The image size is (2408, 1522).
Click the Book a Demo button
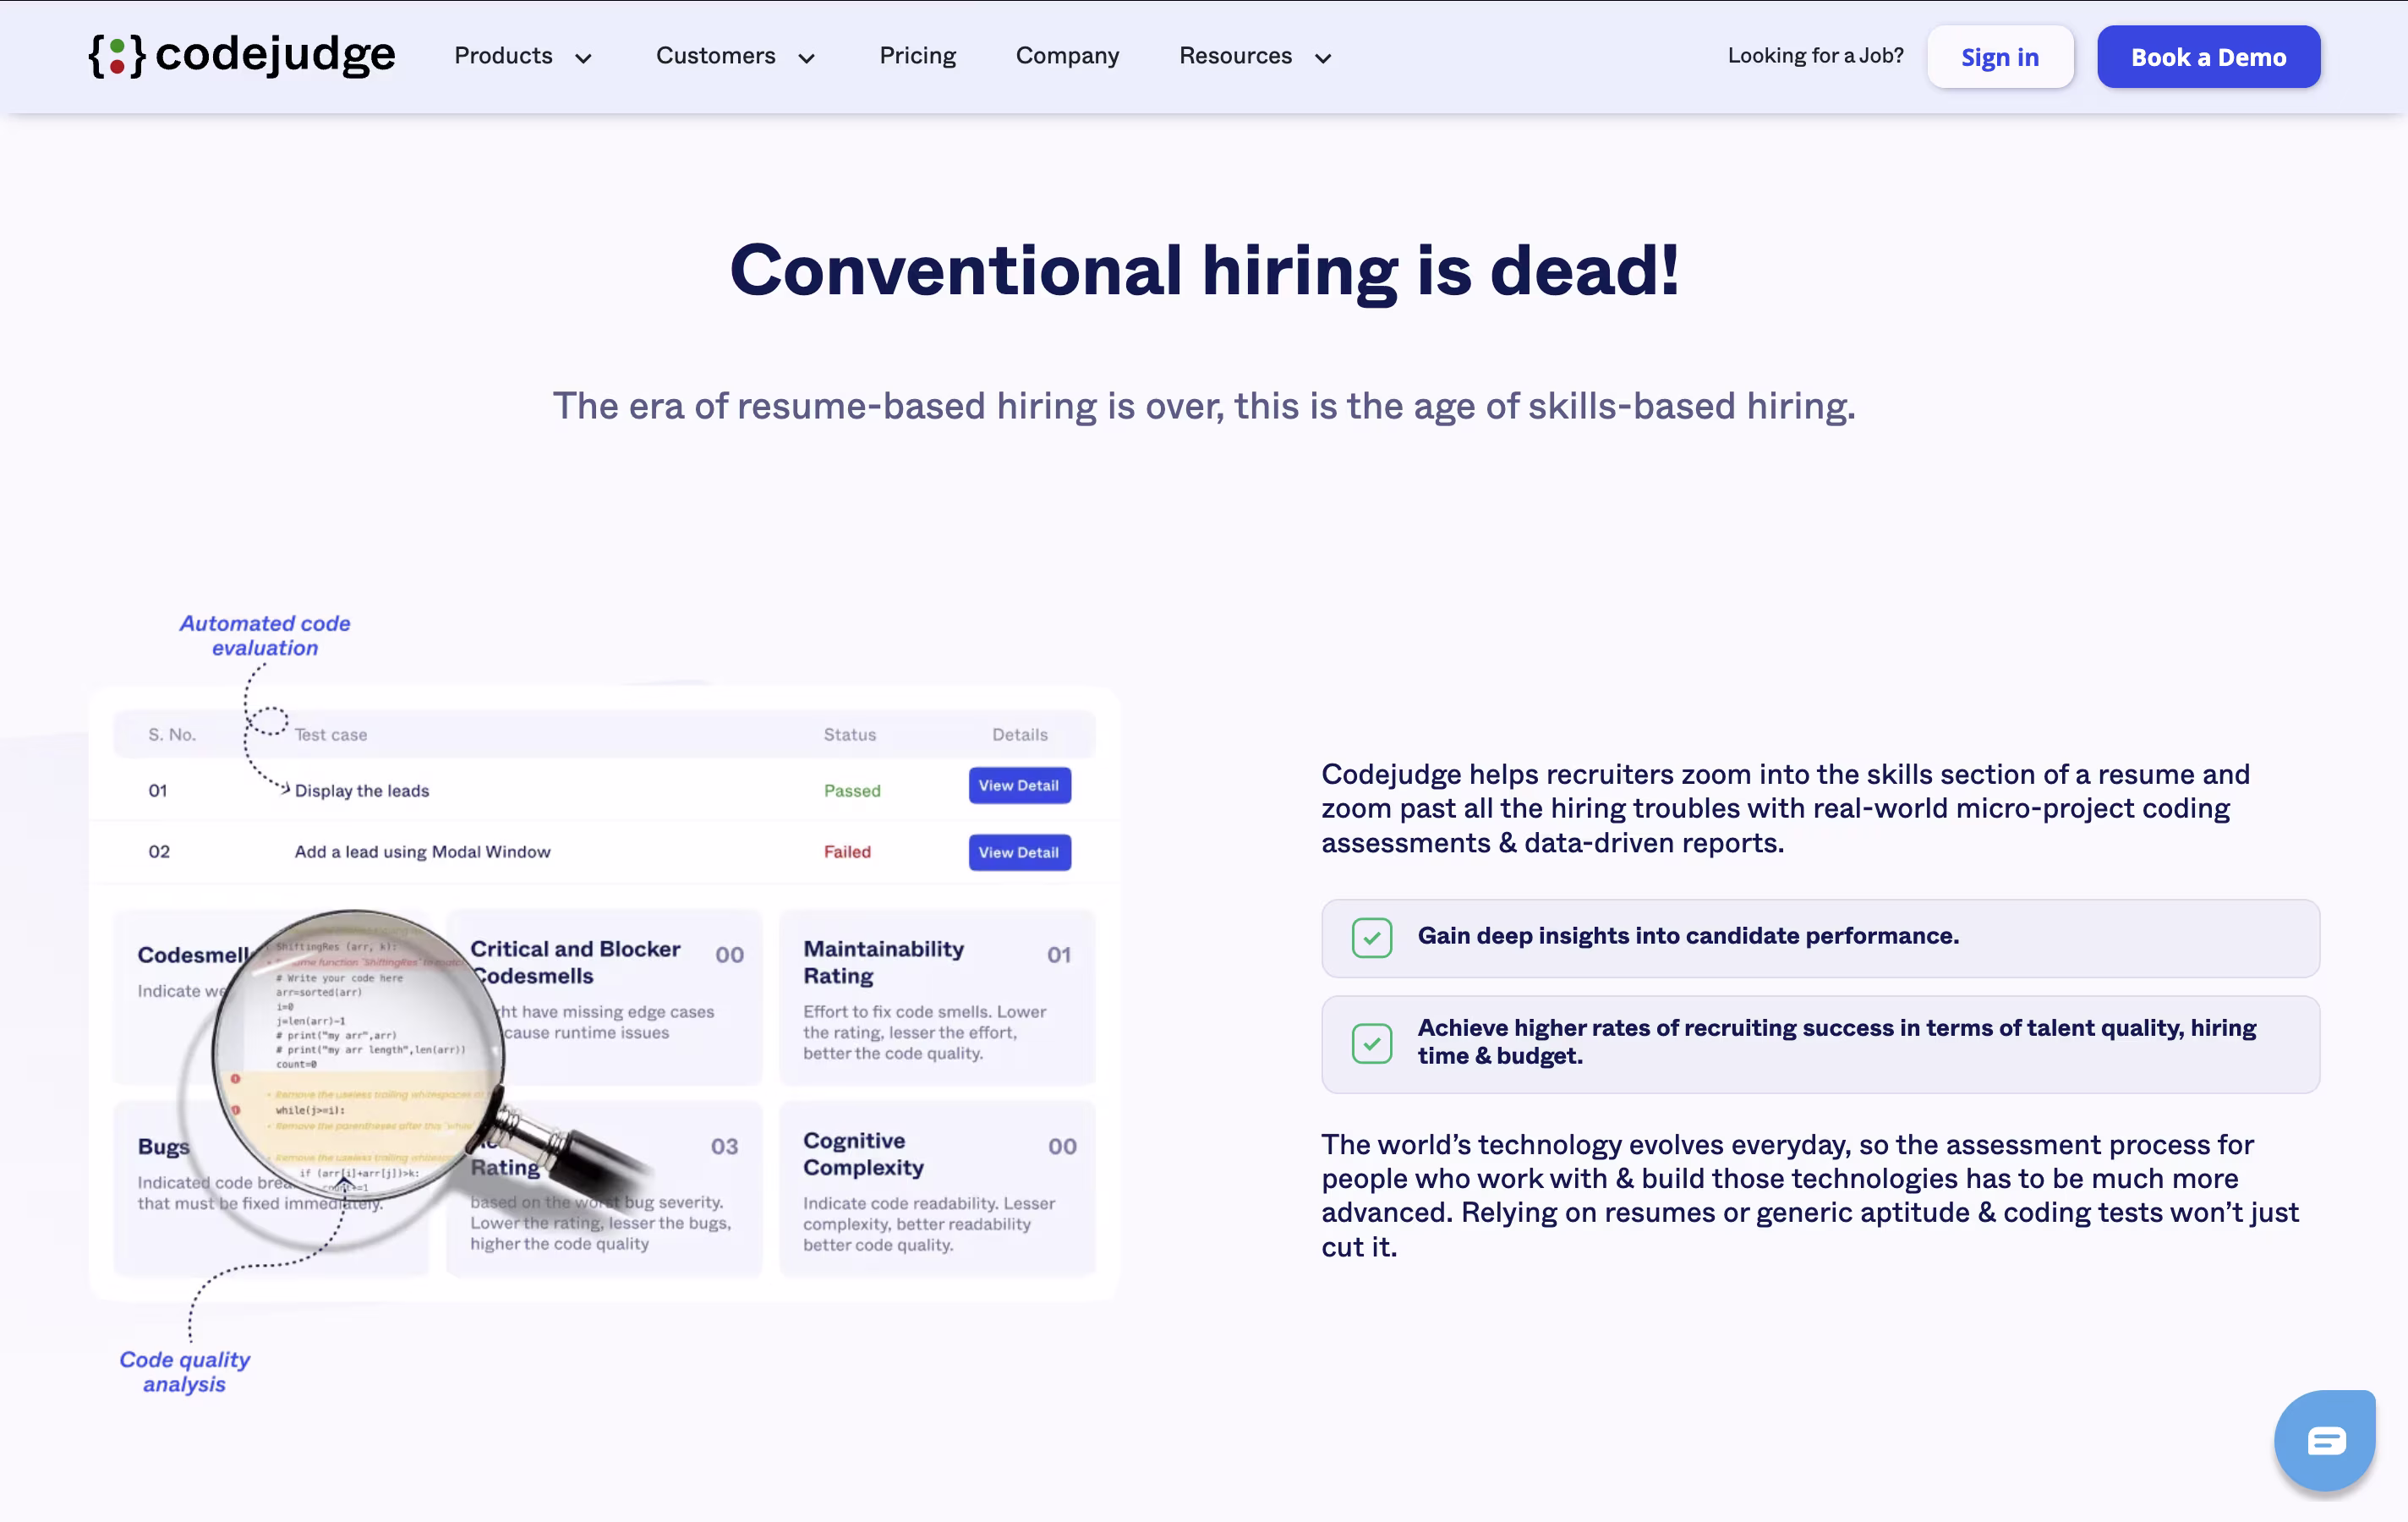pos(2208,57)
